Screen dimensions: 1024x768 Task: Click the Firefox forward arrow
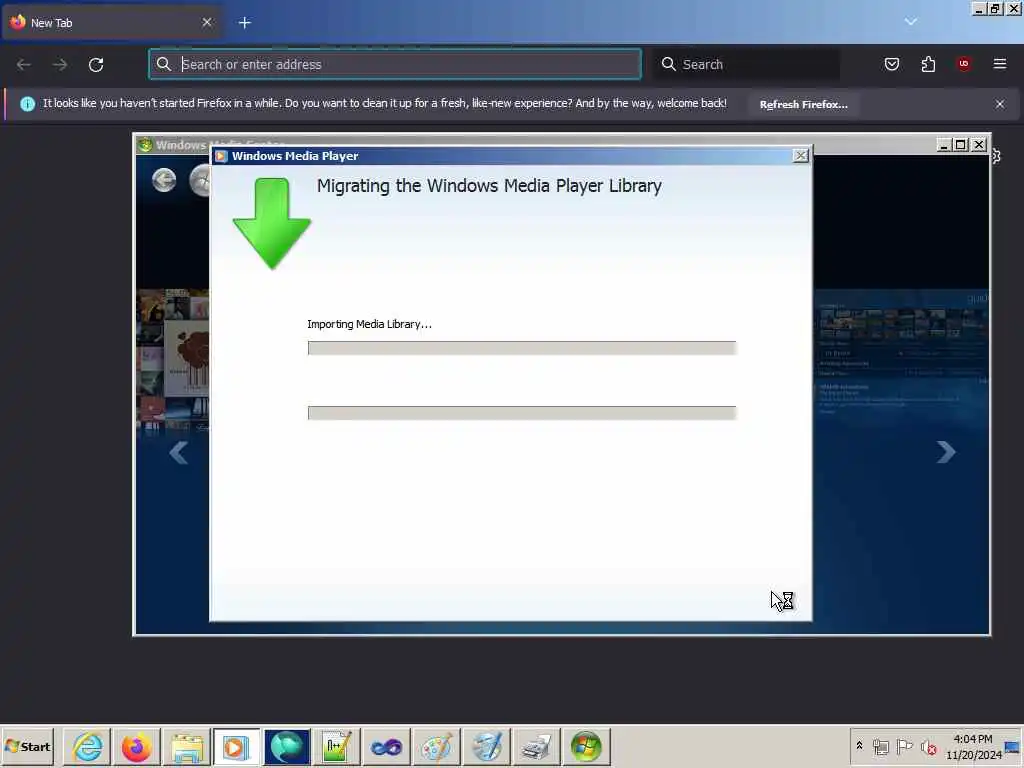pyautogui.click(x=60, y=64)
